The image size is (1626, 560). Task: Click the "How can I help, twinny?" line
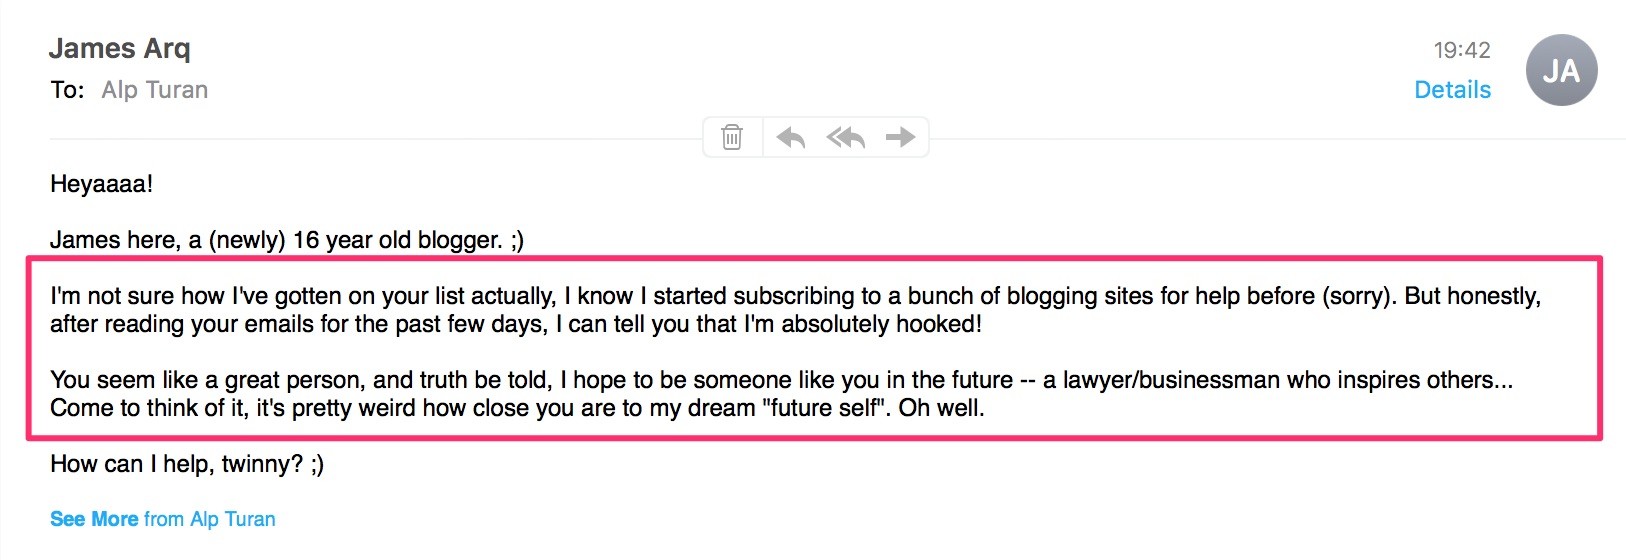(x=186, y=464)
